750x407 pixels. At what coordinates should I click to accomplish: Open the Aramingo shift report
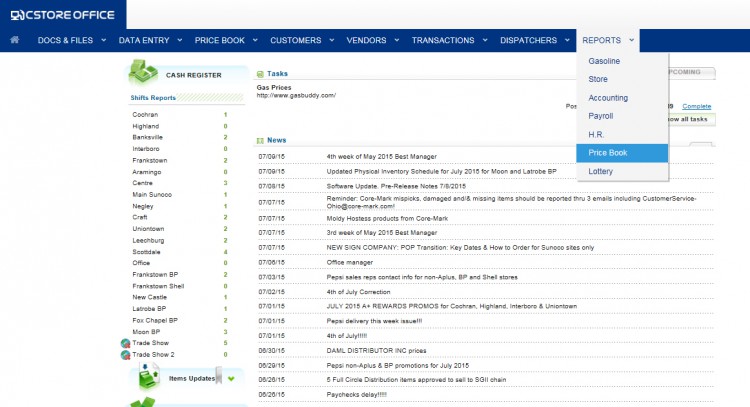coord(146,172)
